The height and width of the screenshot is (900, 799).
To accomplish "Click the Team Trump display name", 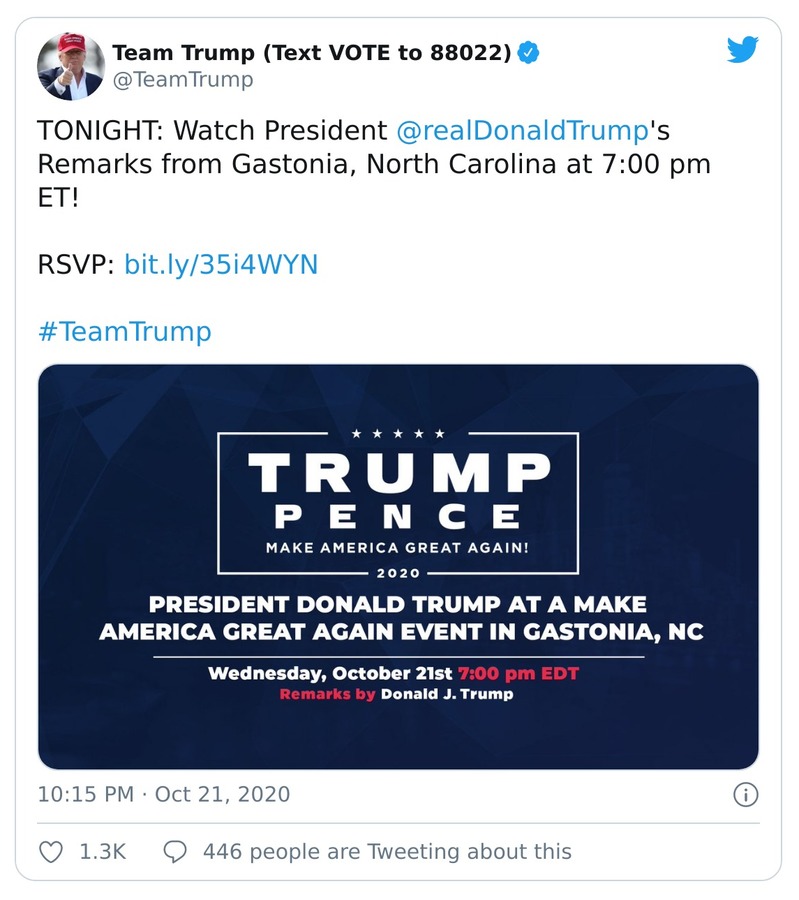I will [311, 53].
